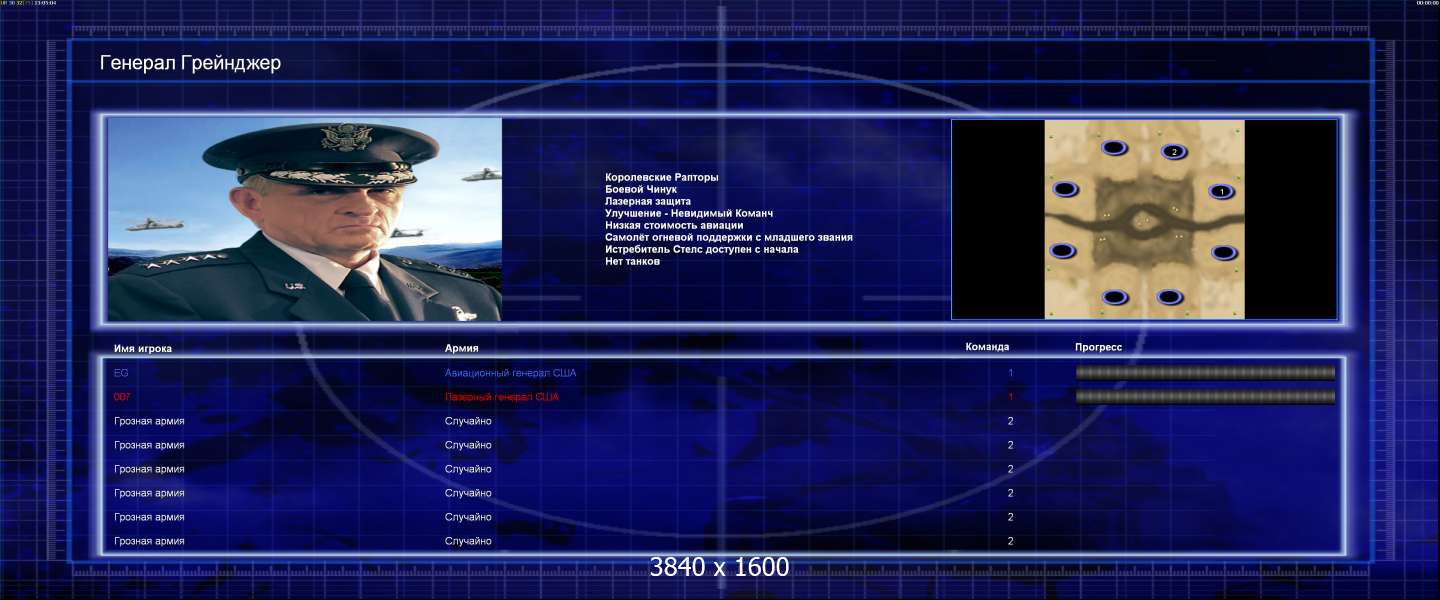Click General Granger's portrait image
Image resolution: width=1440 pixels, height=600 pixels.
point(304,219)
